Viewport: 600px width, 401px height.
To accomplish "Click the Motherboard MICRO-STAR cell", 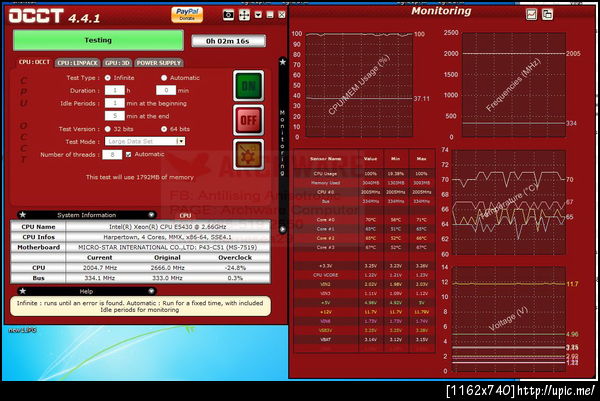I will (x=168, y=247).
